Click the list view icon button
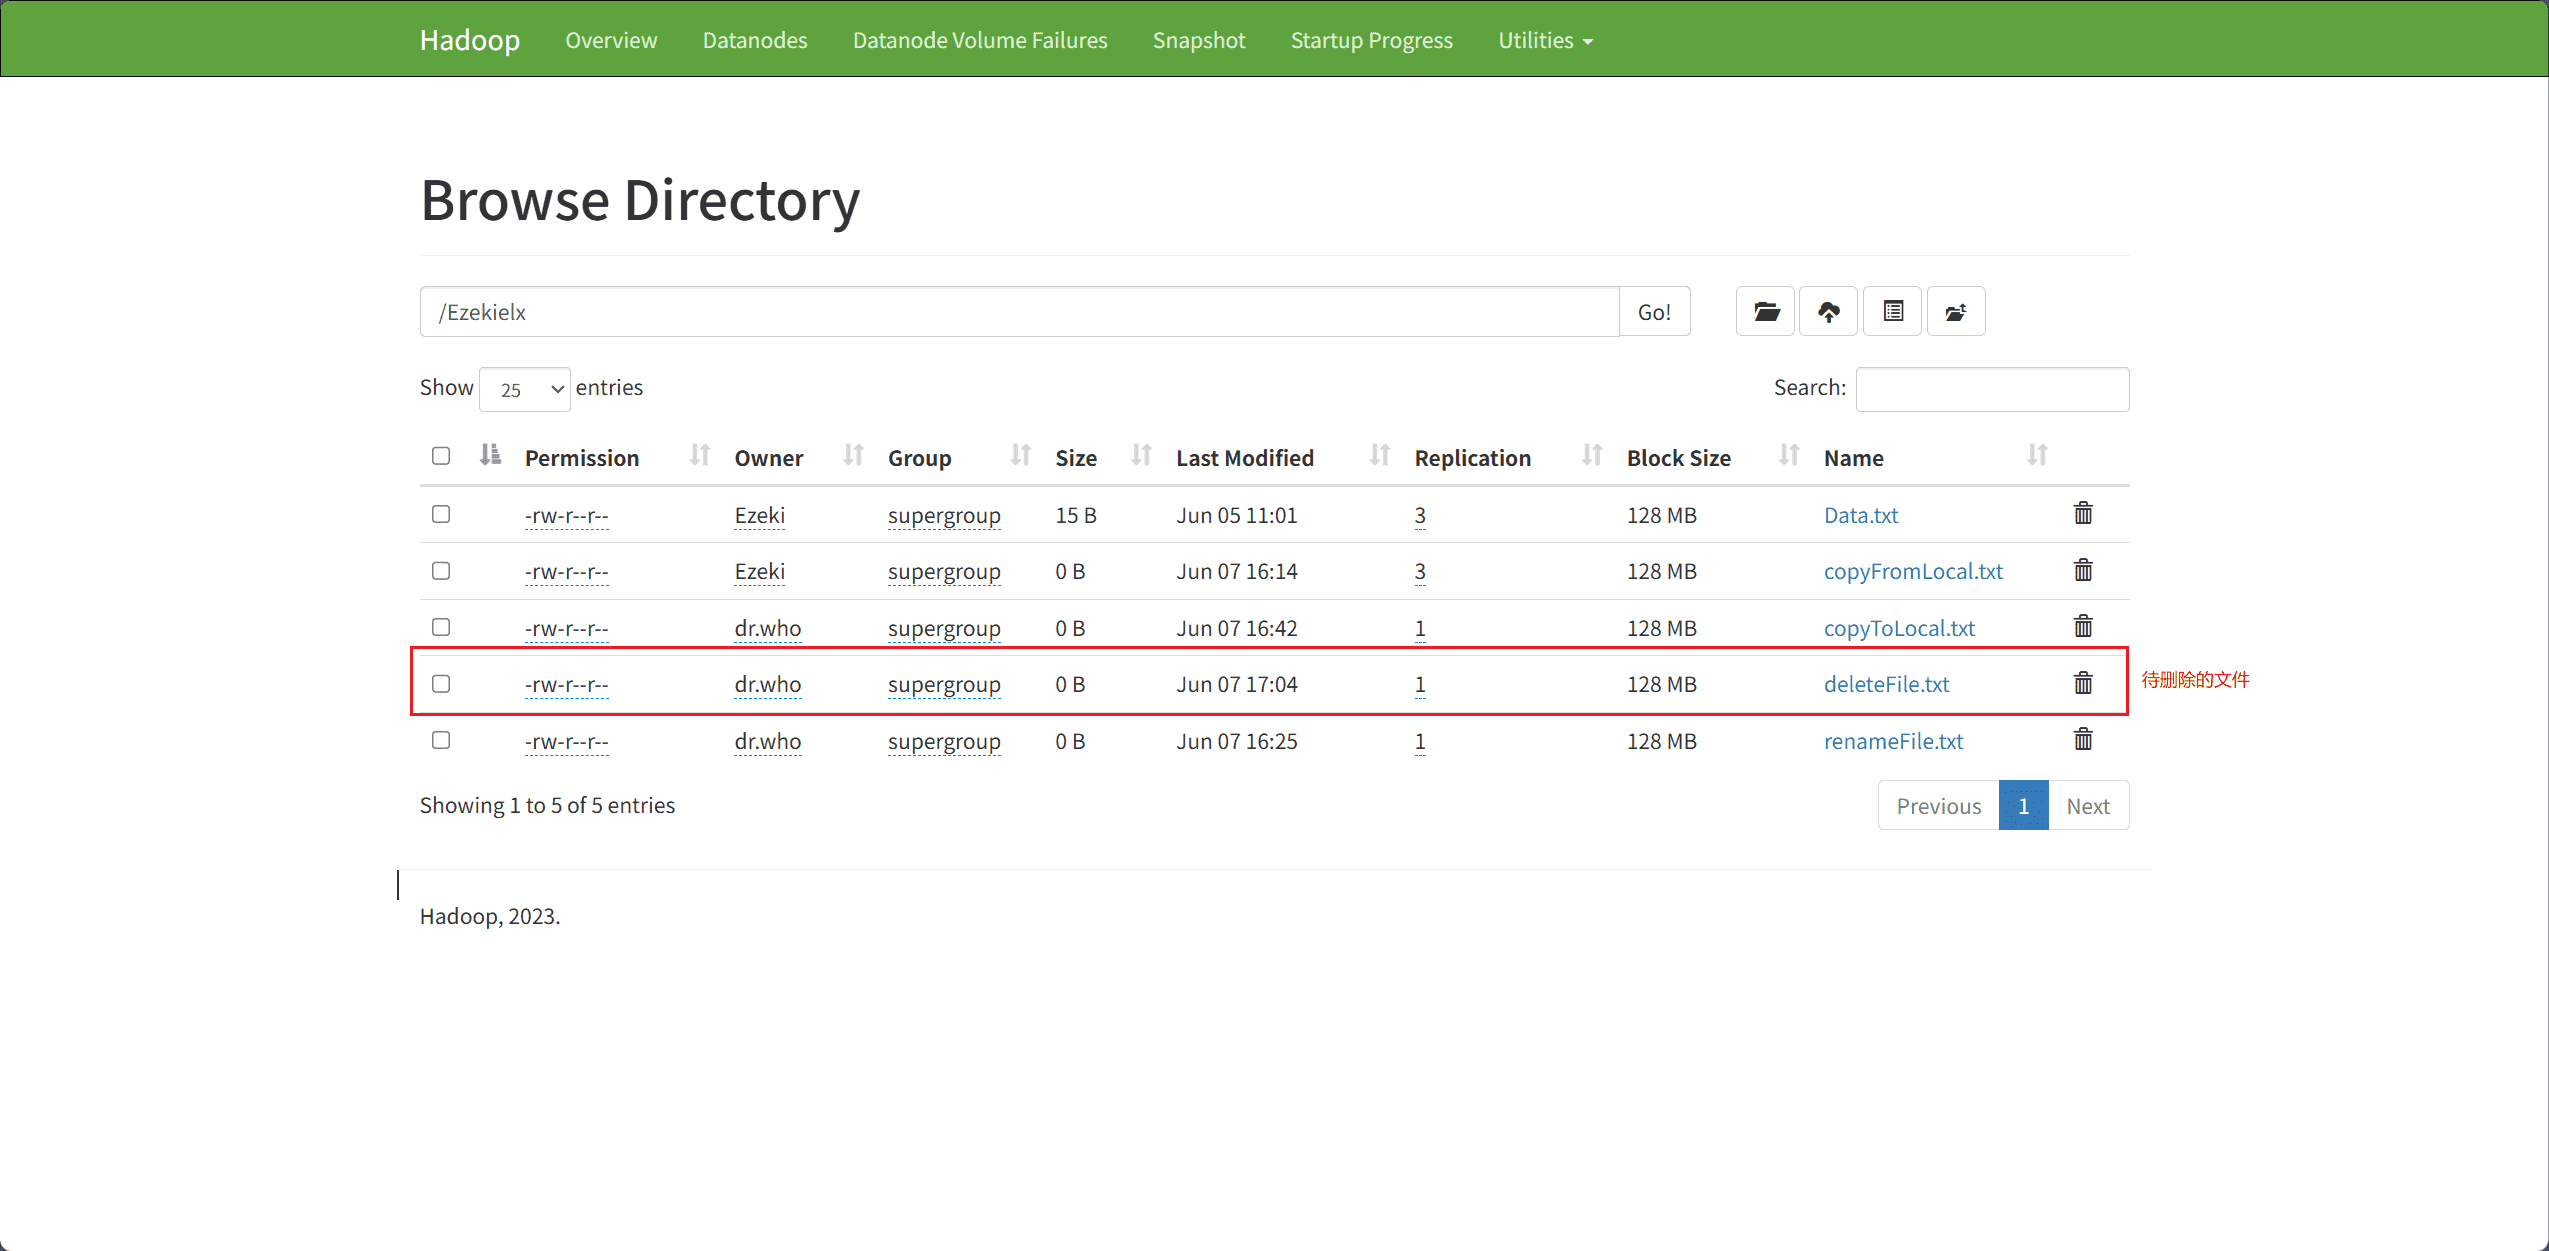 1893,312
